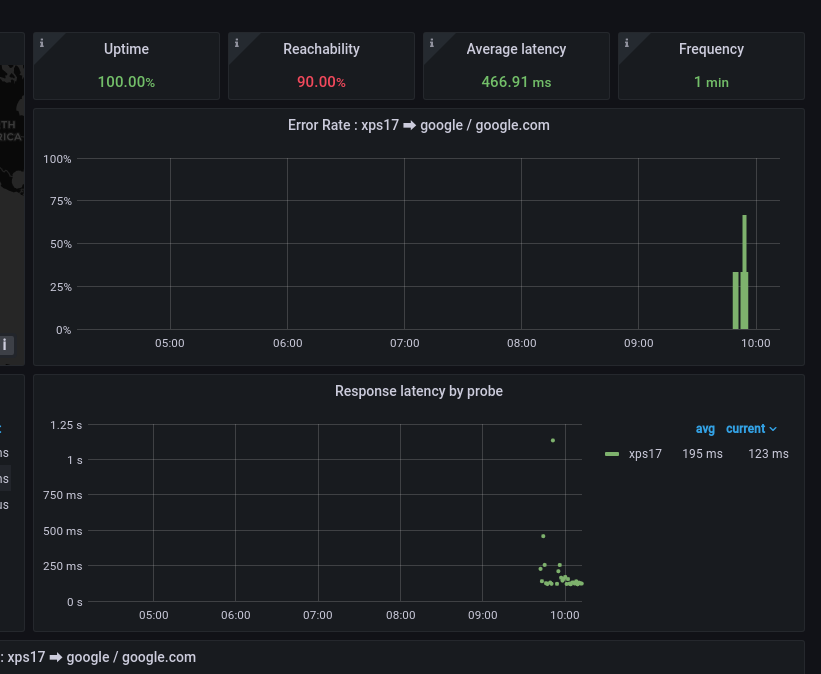Open the current sort chevron in the legend
The height and width of the screenshot is (674, 821).
[772, 428]
